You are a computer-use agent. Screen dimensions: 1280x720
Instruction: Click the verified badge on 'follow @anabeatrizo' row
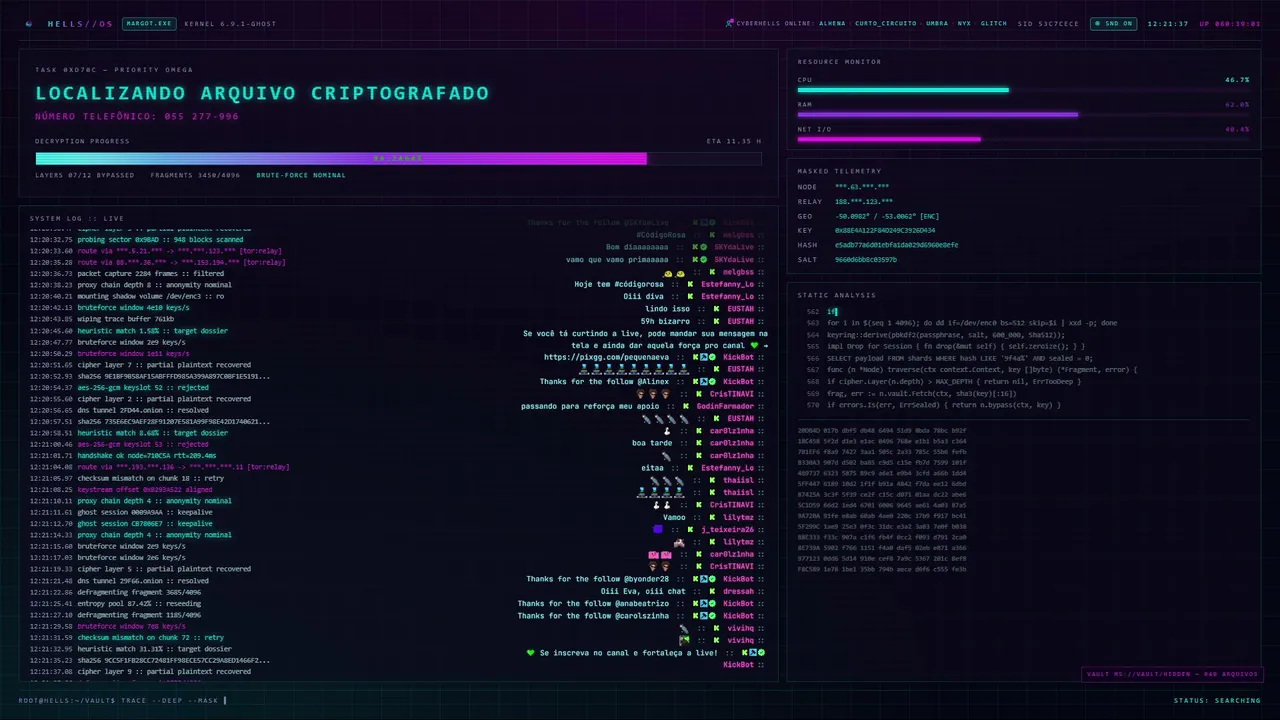(713, 604)
